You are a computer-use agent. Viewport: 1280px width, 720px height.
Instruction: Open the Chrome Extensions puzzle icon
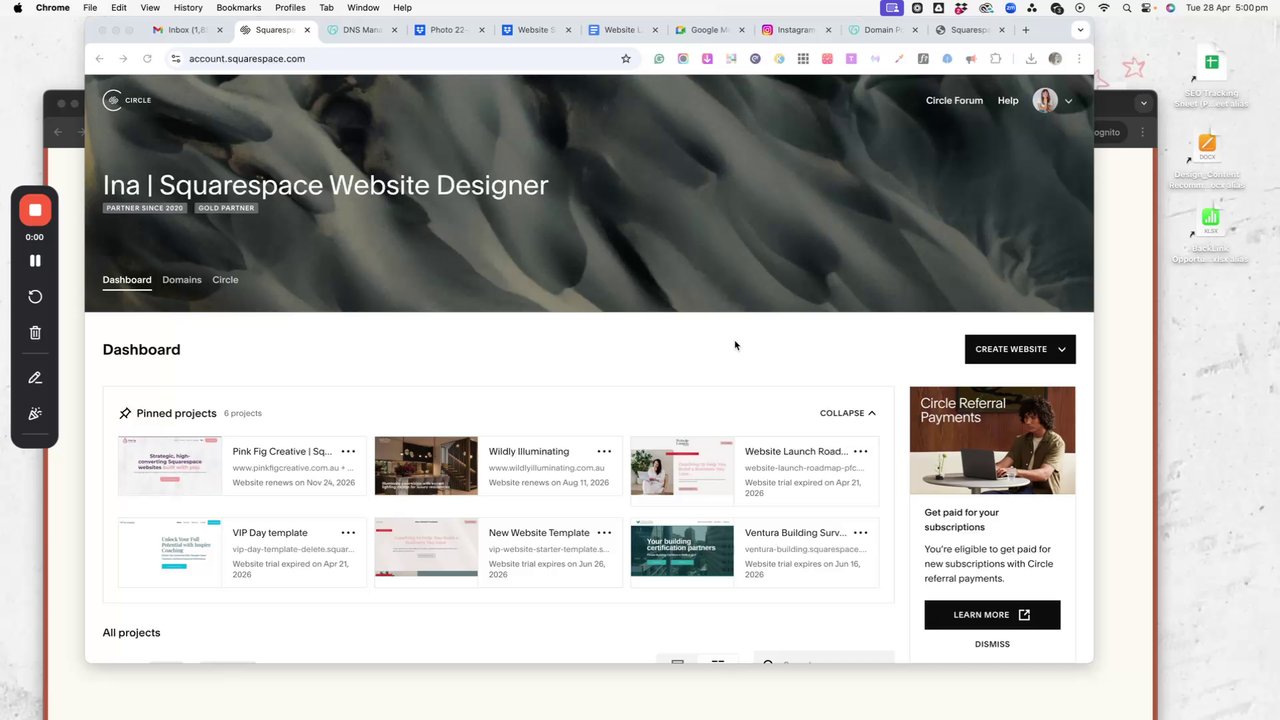[x=995, y=59]
